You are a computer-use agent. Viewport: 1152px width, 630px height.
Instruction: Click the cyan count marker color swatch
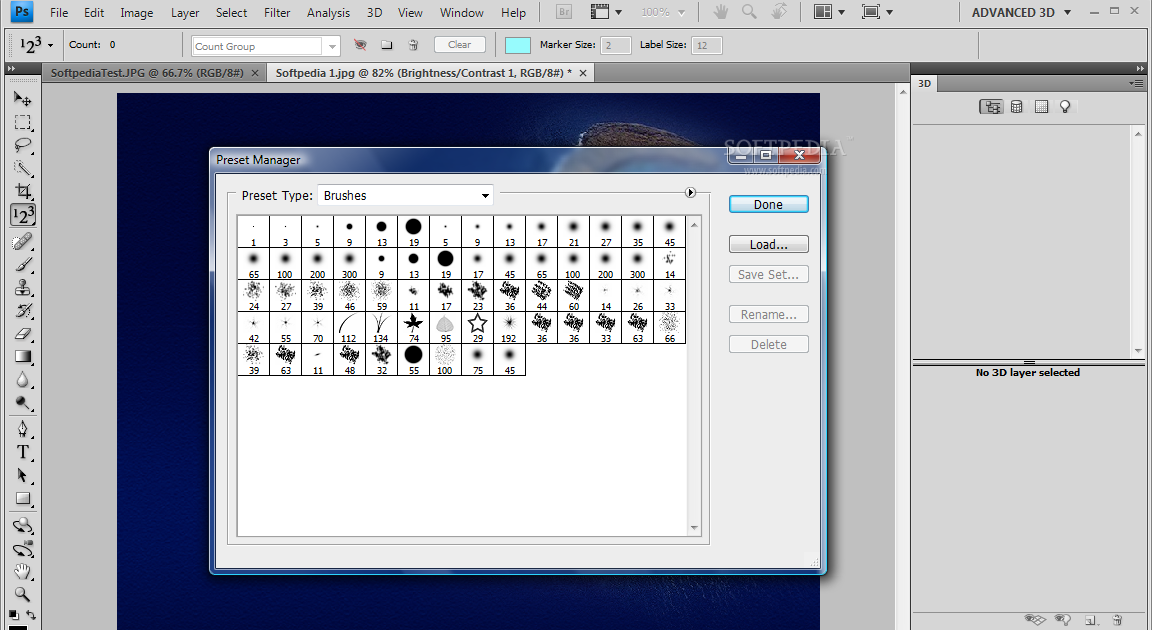(518, 45)
